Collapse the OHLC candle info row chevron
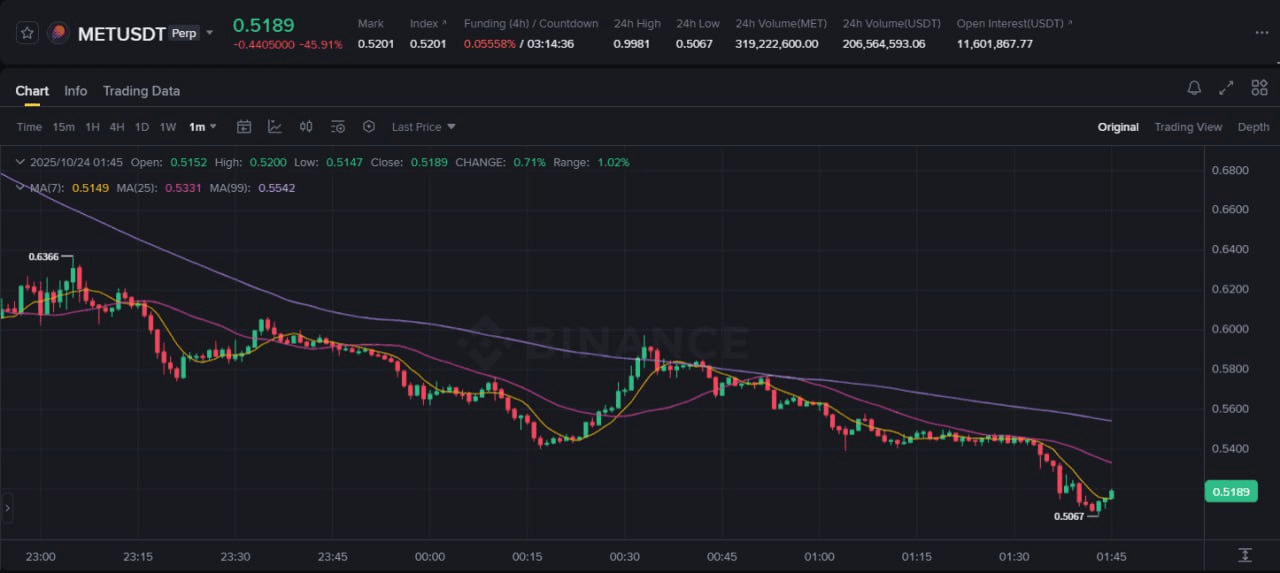This screenshot has height=573, width=1280. coord(20,162)
